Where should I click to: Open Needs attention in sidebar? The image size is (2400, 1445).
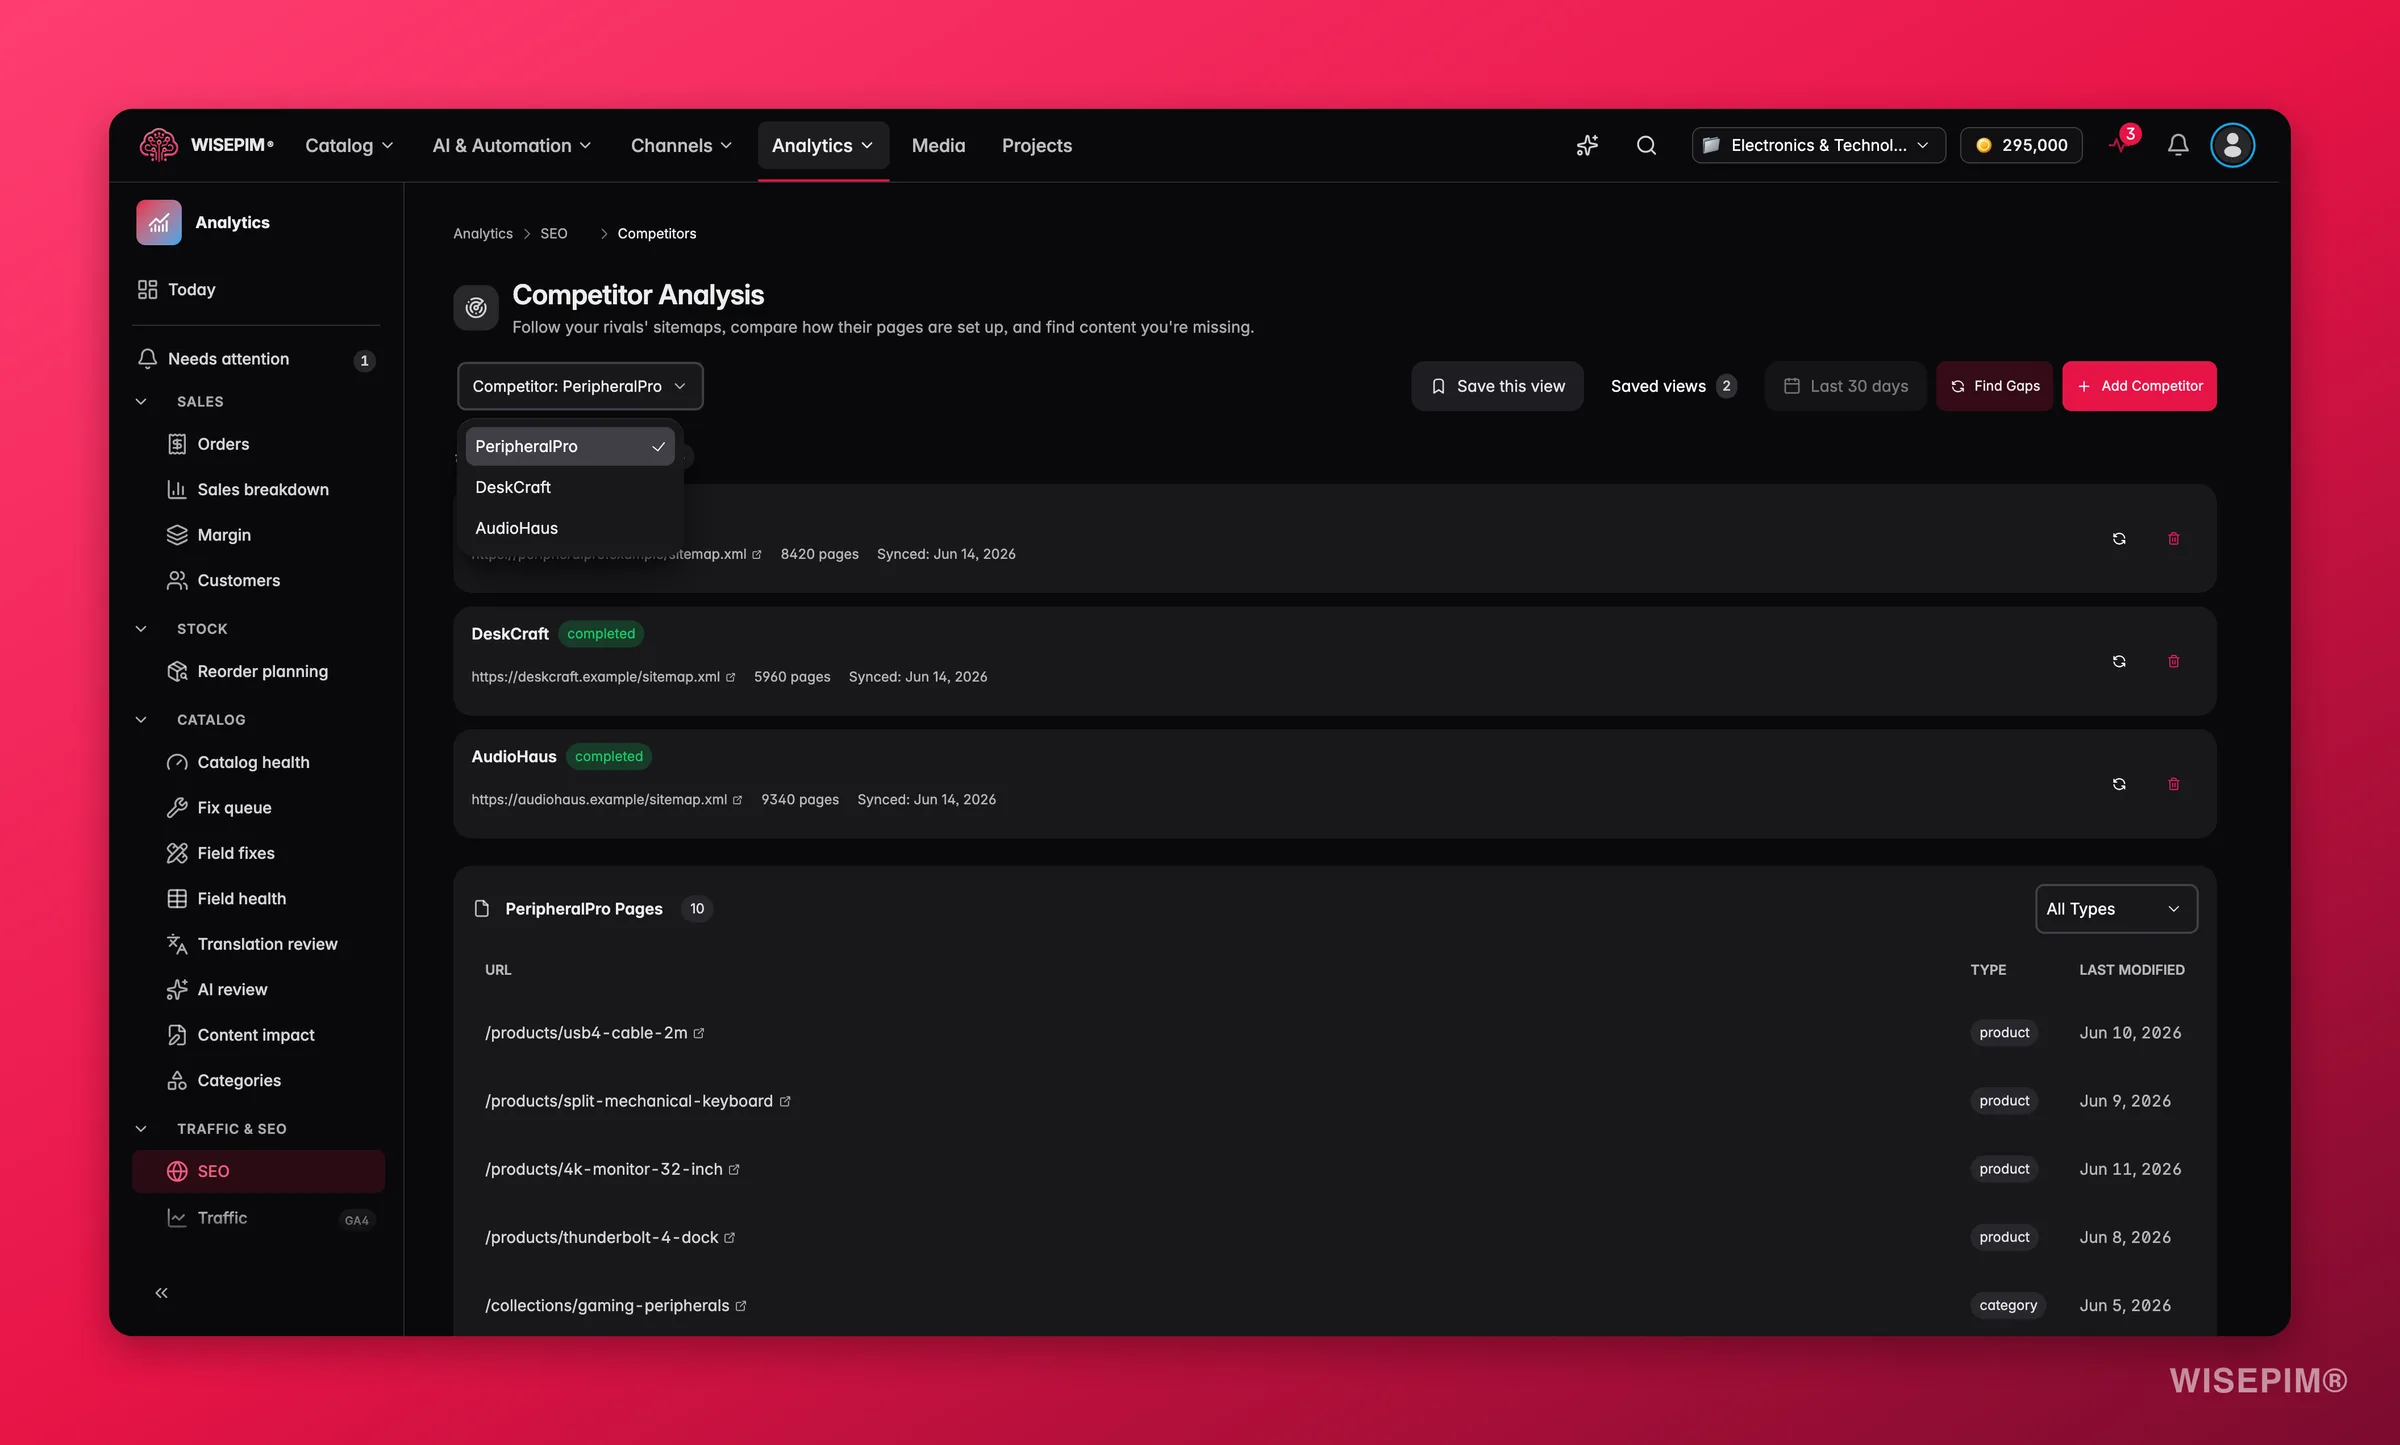pyautogui.click(x=258, y=359)
